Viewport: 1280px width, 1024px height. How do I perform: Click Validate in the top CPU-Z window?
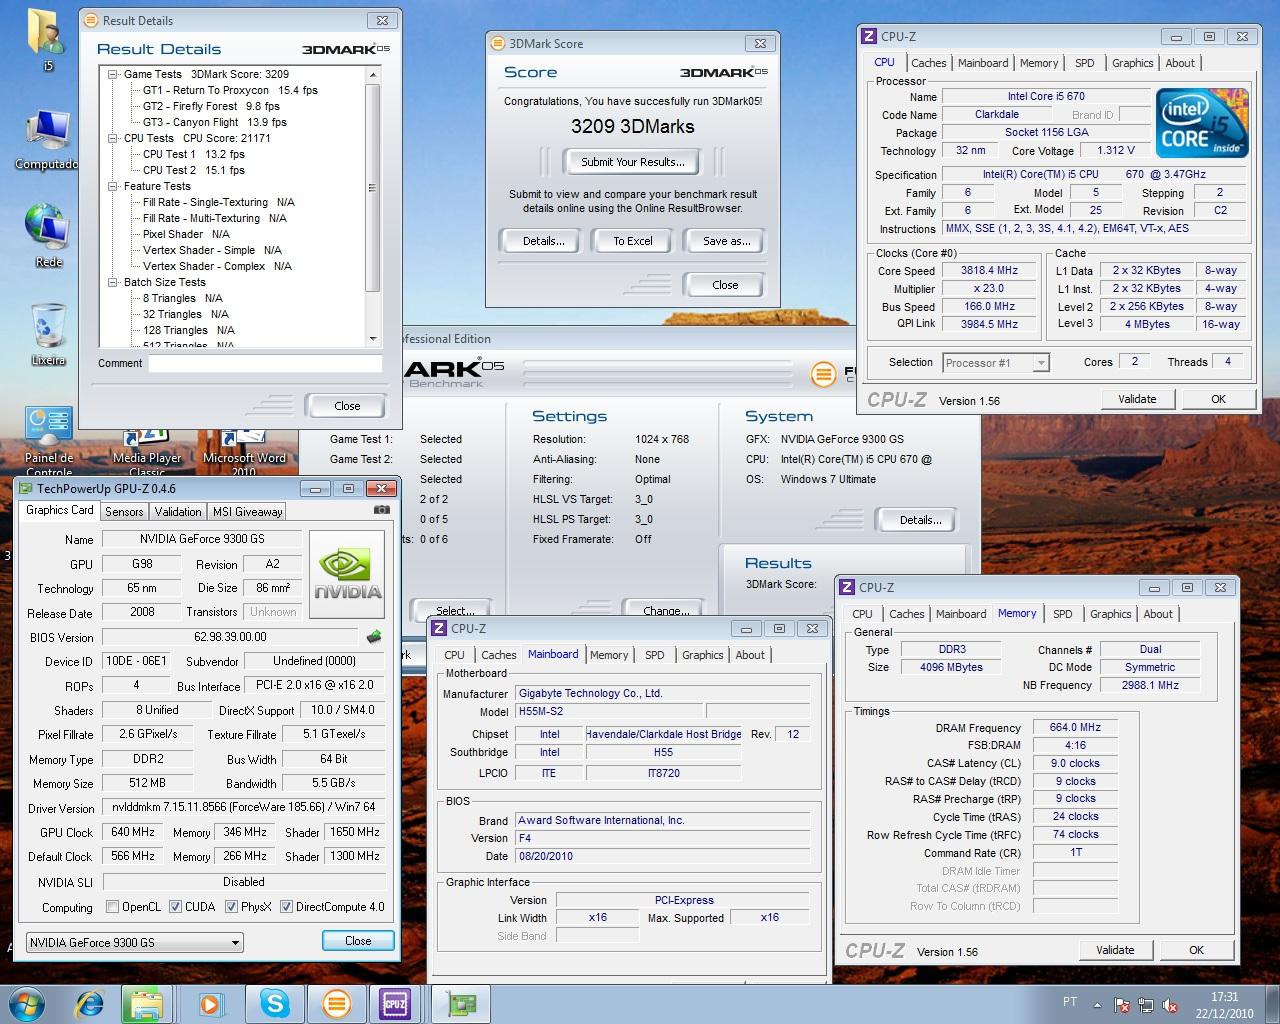pos(1137,399)
